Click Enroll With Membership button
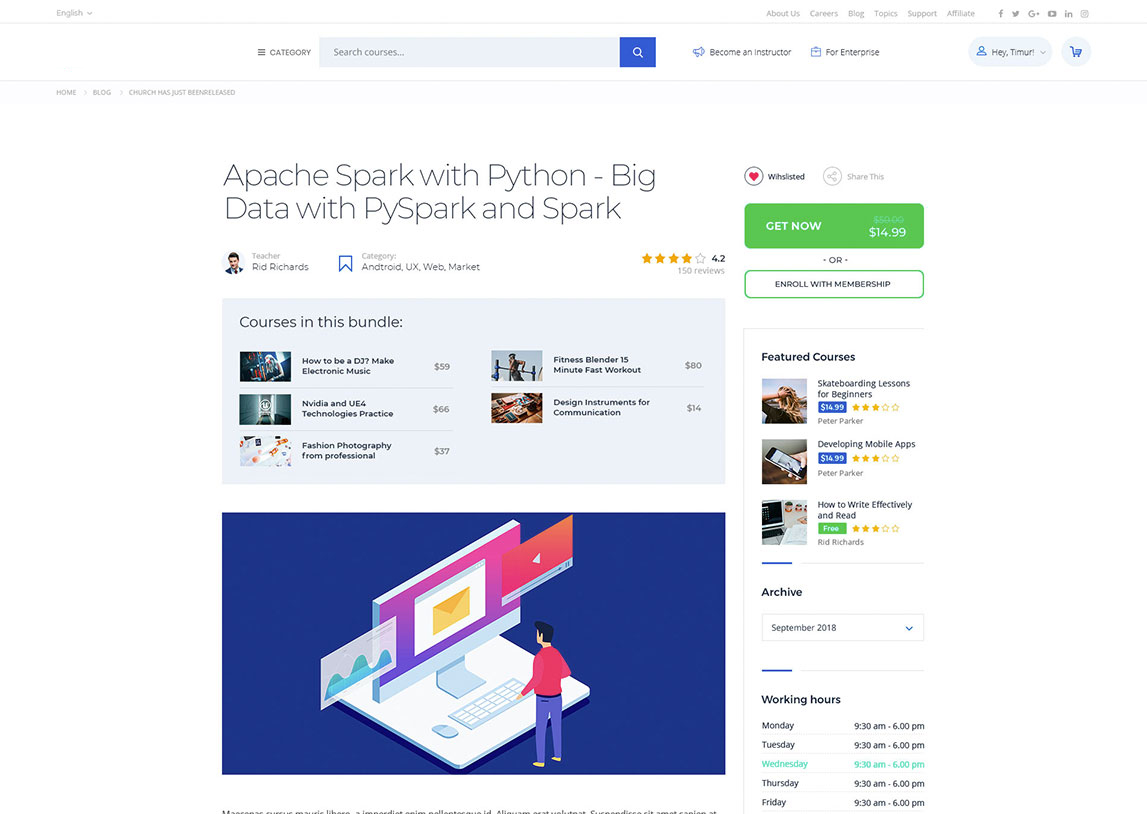 (x=833, y=284)
